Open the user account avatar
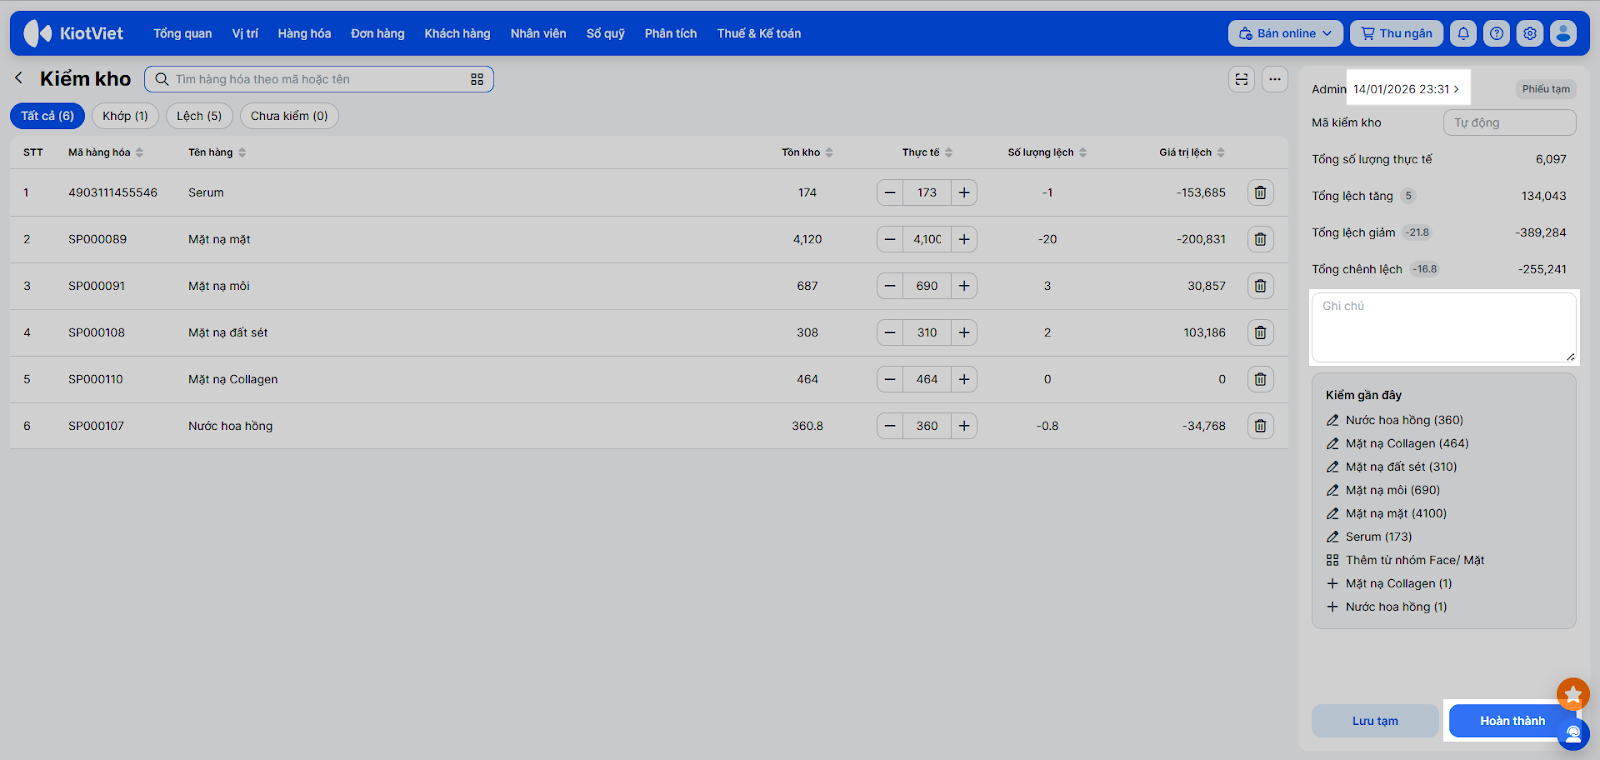This screenshot has height=760, width=1600. [1563, 33]
